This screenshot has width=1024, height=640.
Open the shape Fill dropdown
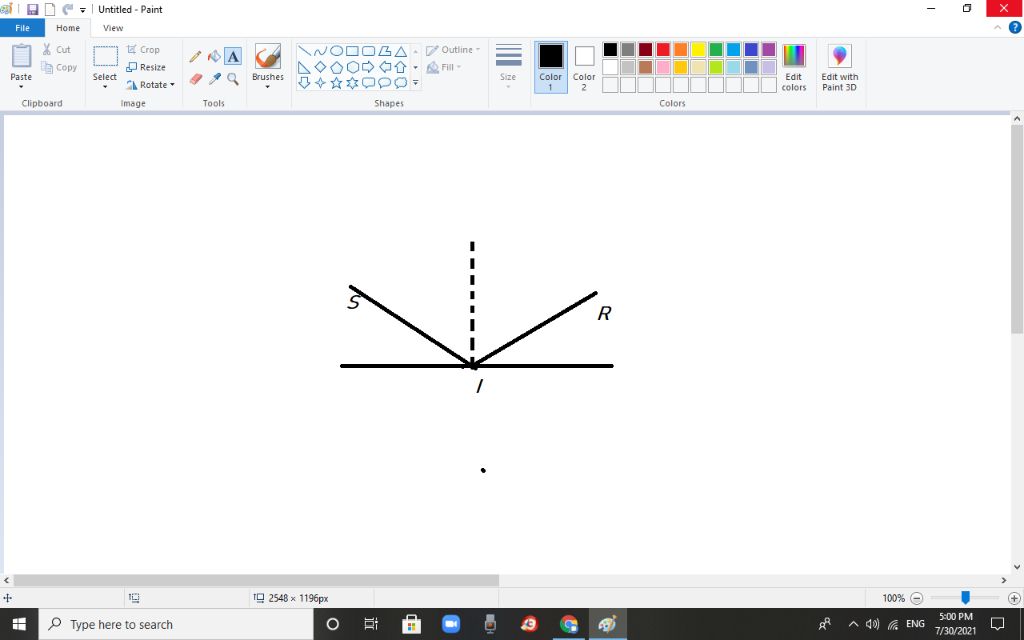click(444, 67)
